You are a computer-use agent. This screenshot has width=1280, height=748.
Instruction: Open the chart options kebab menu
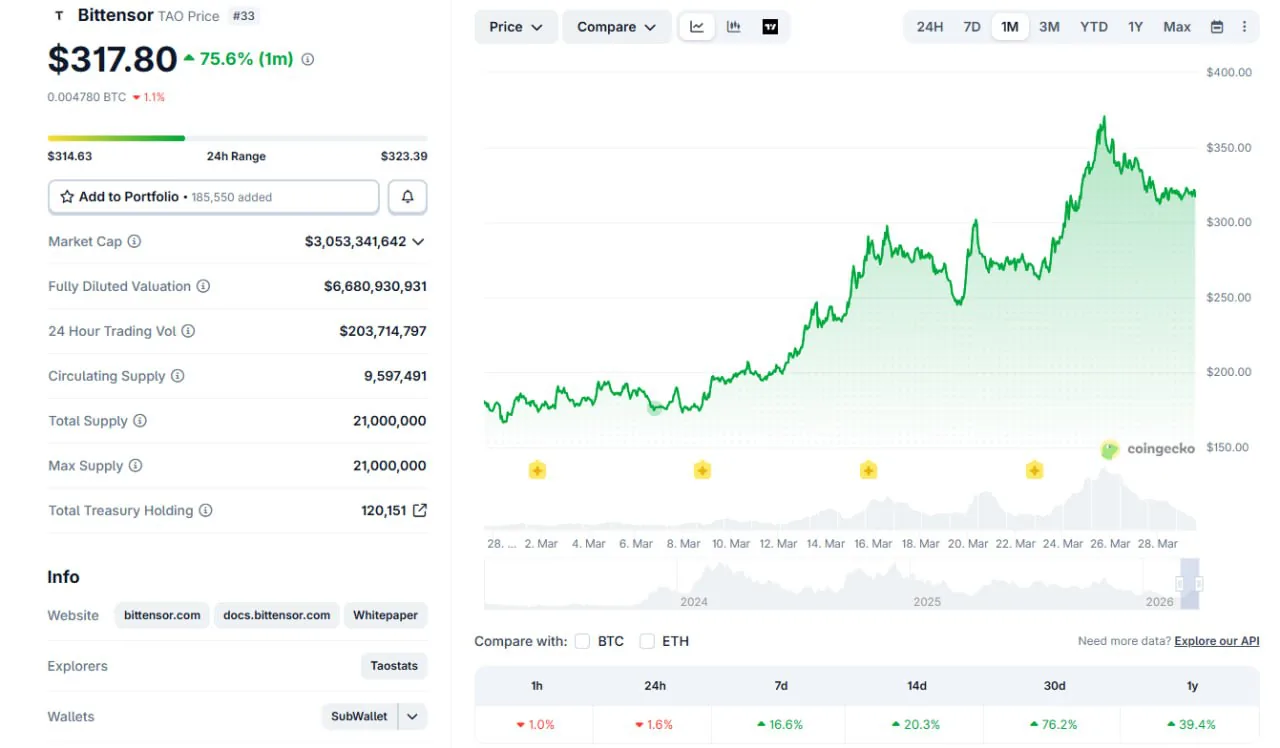click(1245, 27)
